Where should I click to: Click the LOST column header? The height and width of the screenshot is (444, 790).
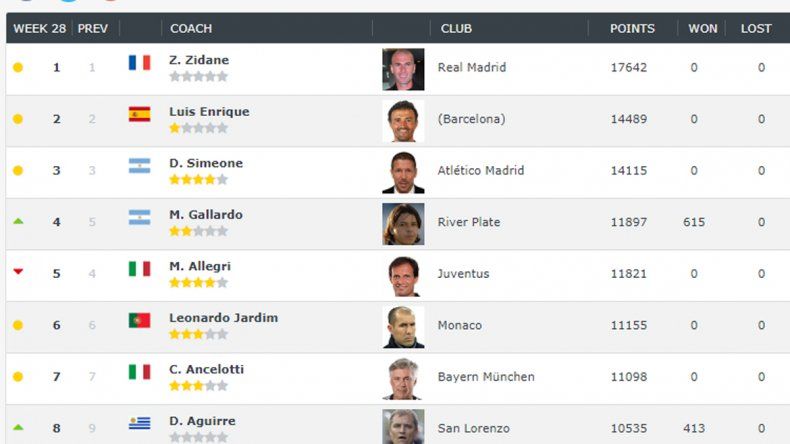pos(756,28)
